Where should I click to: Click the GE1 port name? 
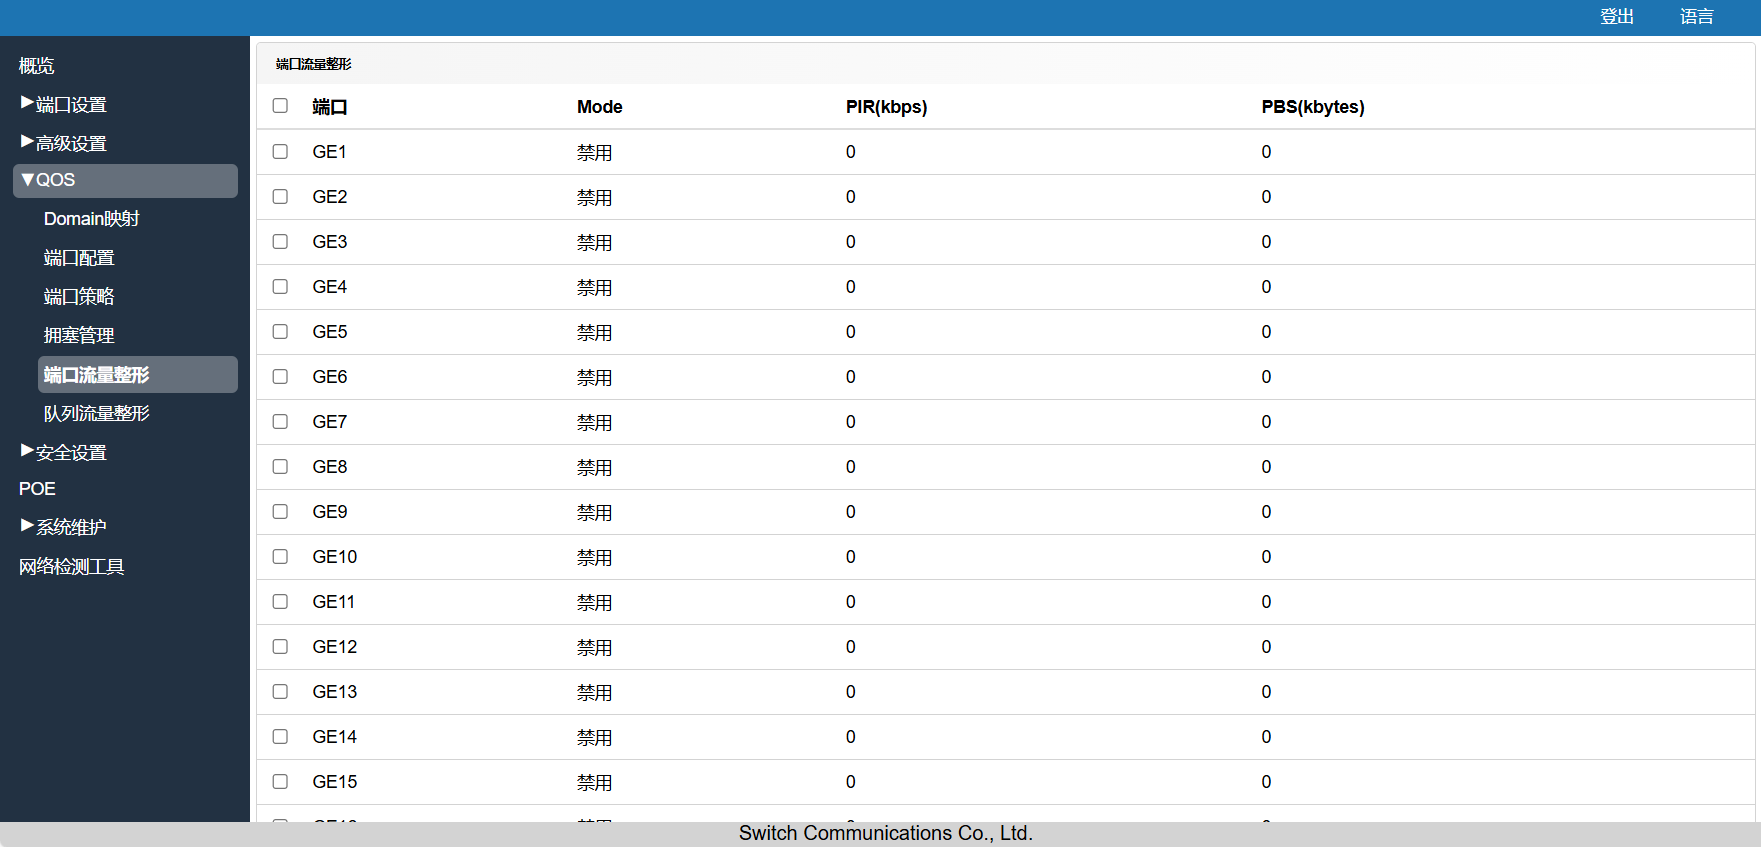330,152
